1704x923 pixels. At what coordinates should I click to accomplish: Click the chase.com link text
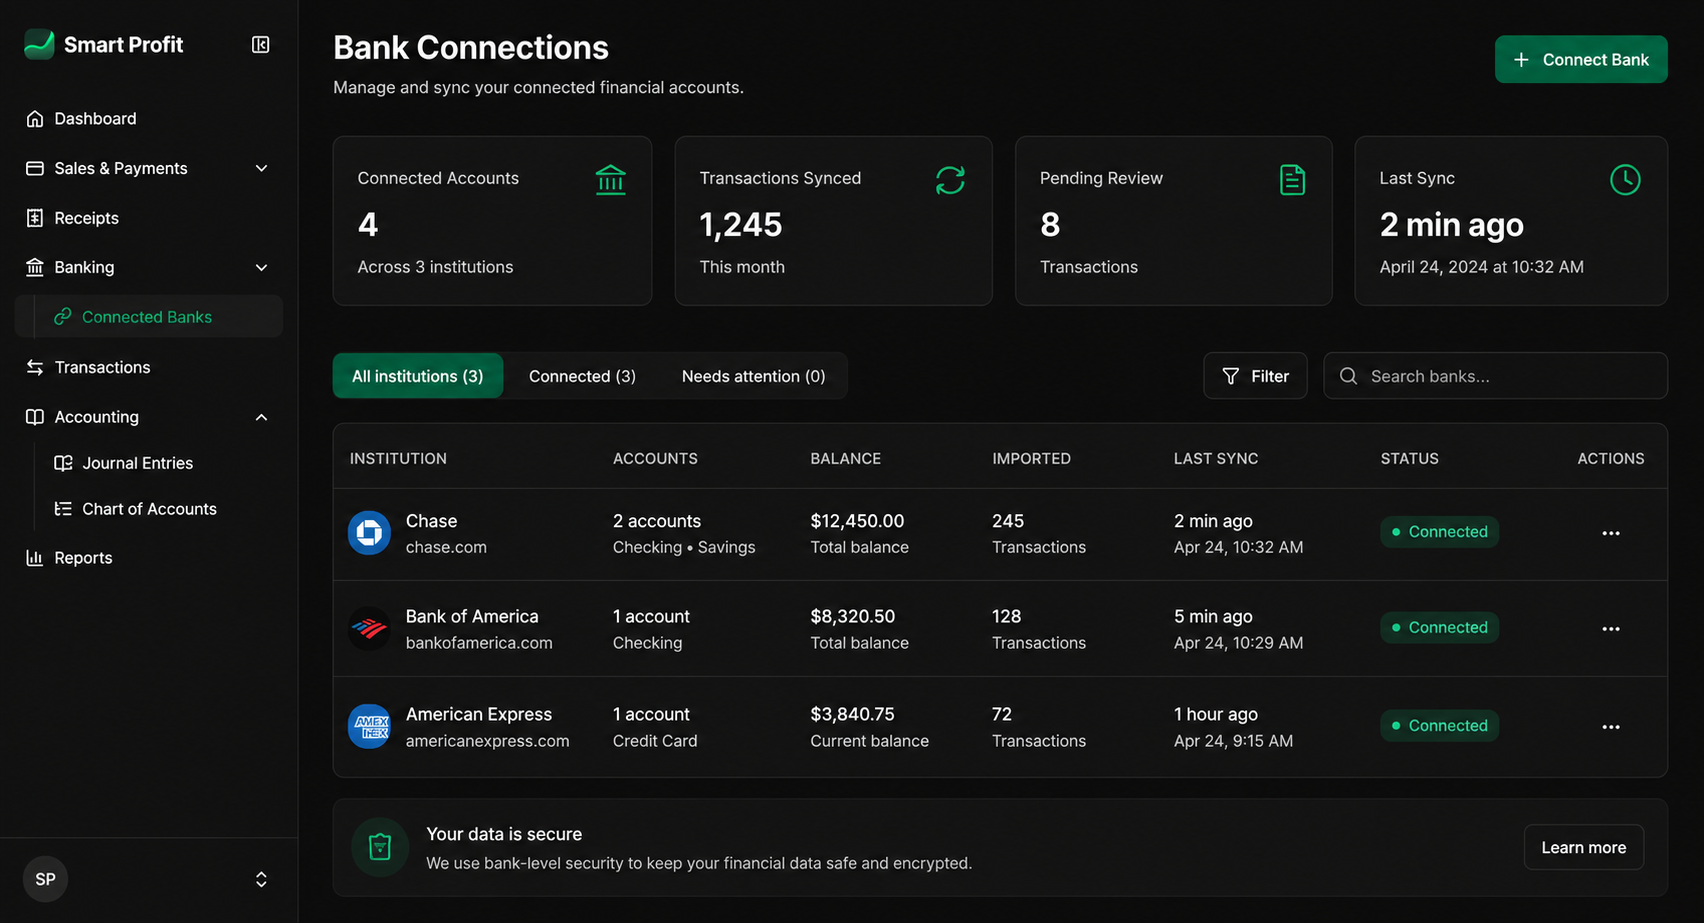446,547
